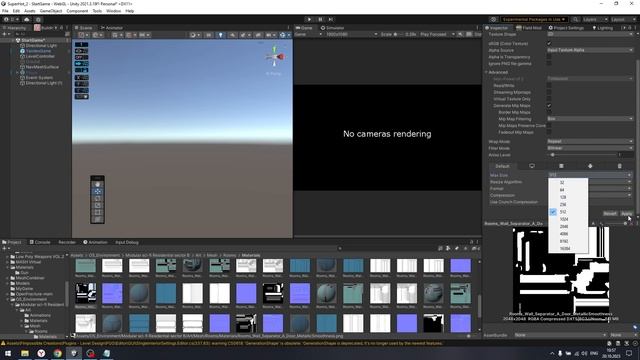Click the Project panel add plus button
Viewport: 640px width, 360px height.
tap(5, 248)
